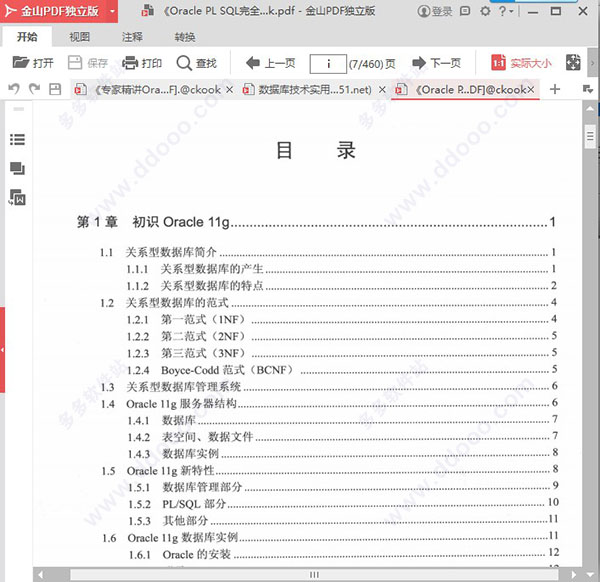Viewport: 600px width, 582px height.
Task: Go to next page with 下一页
Action: click(437, 63)
